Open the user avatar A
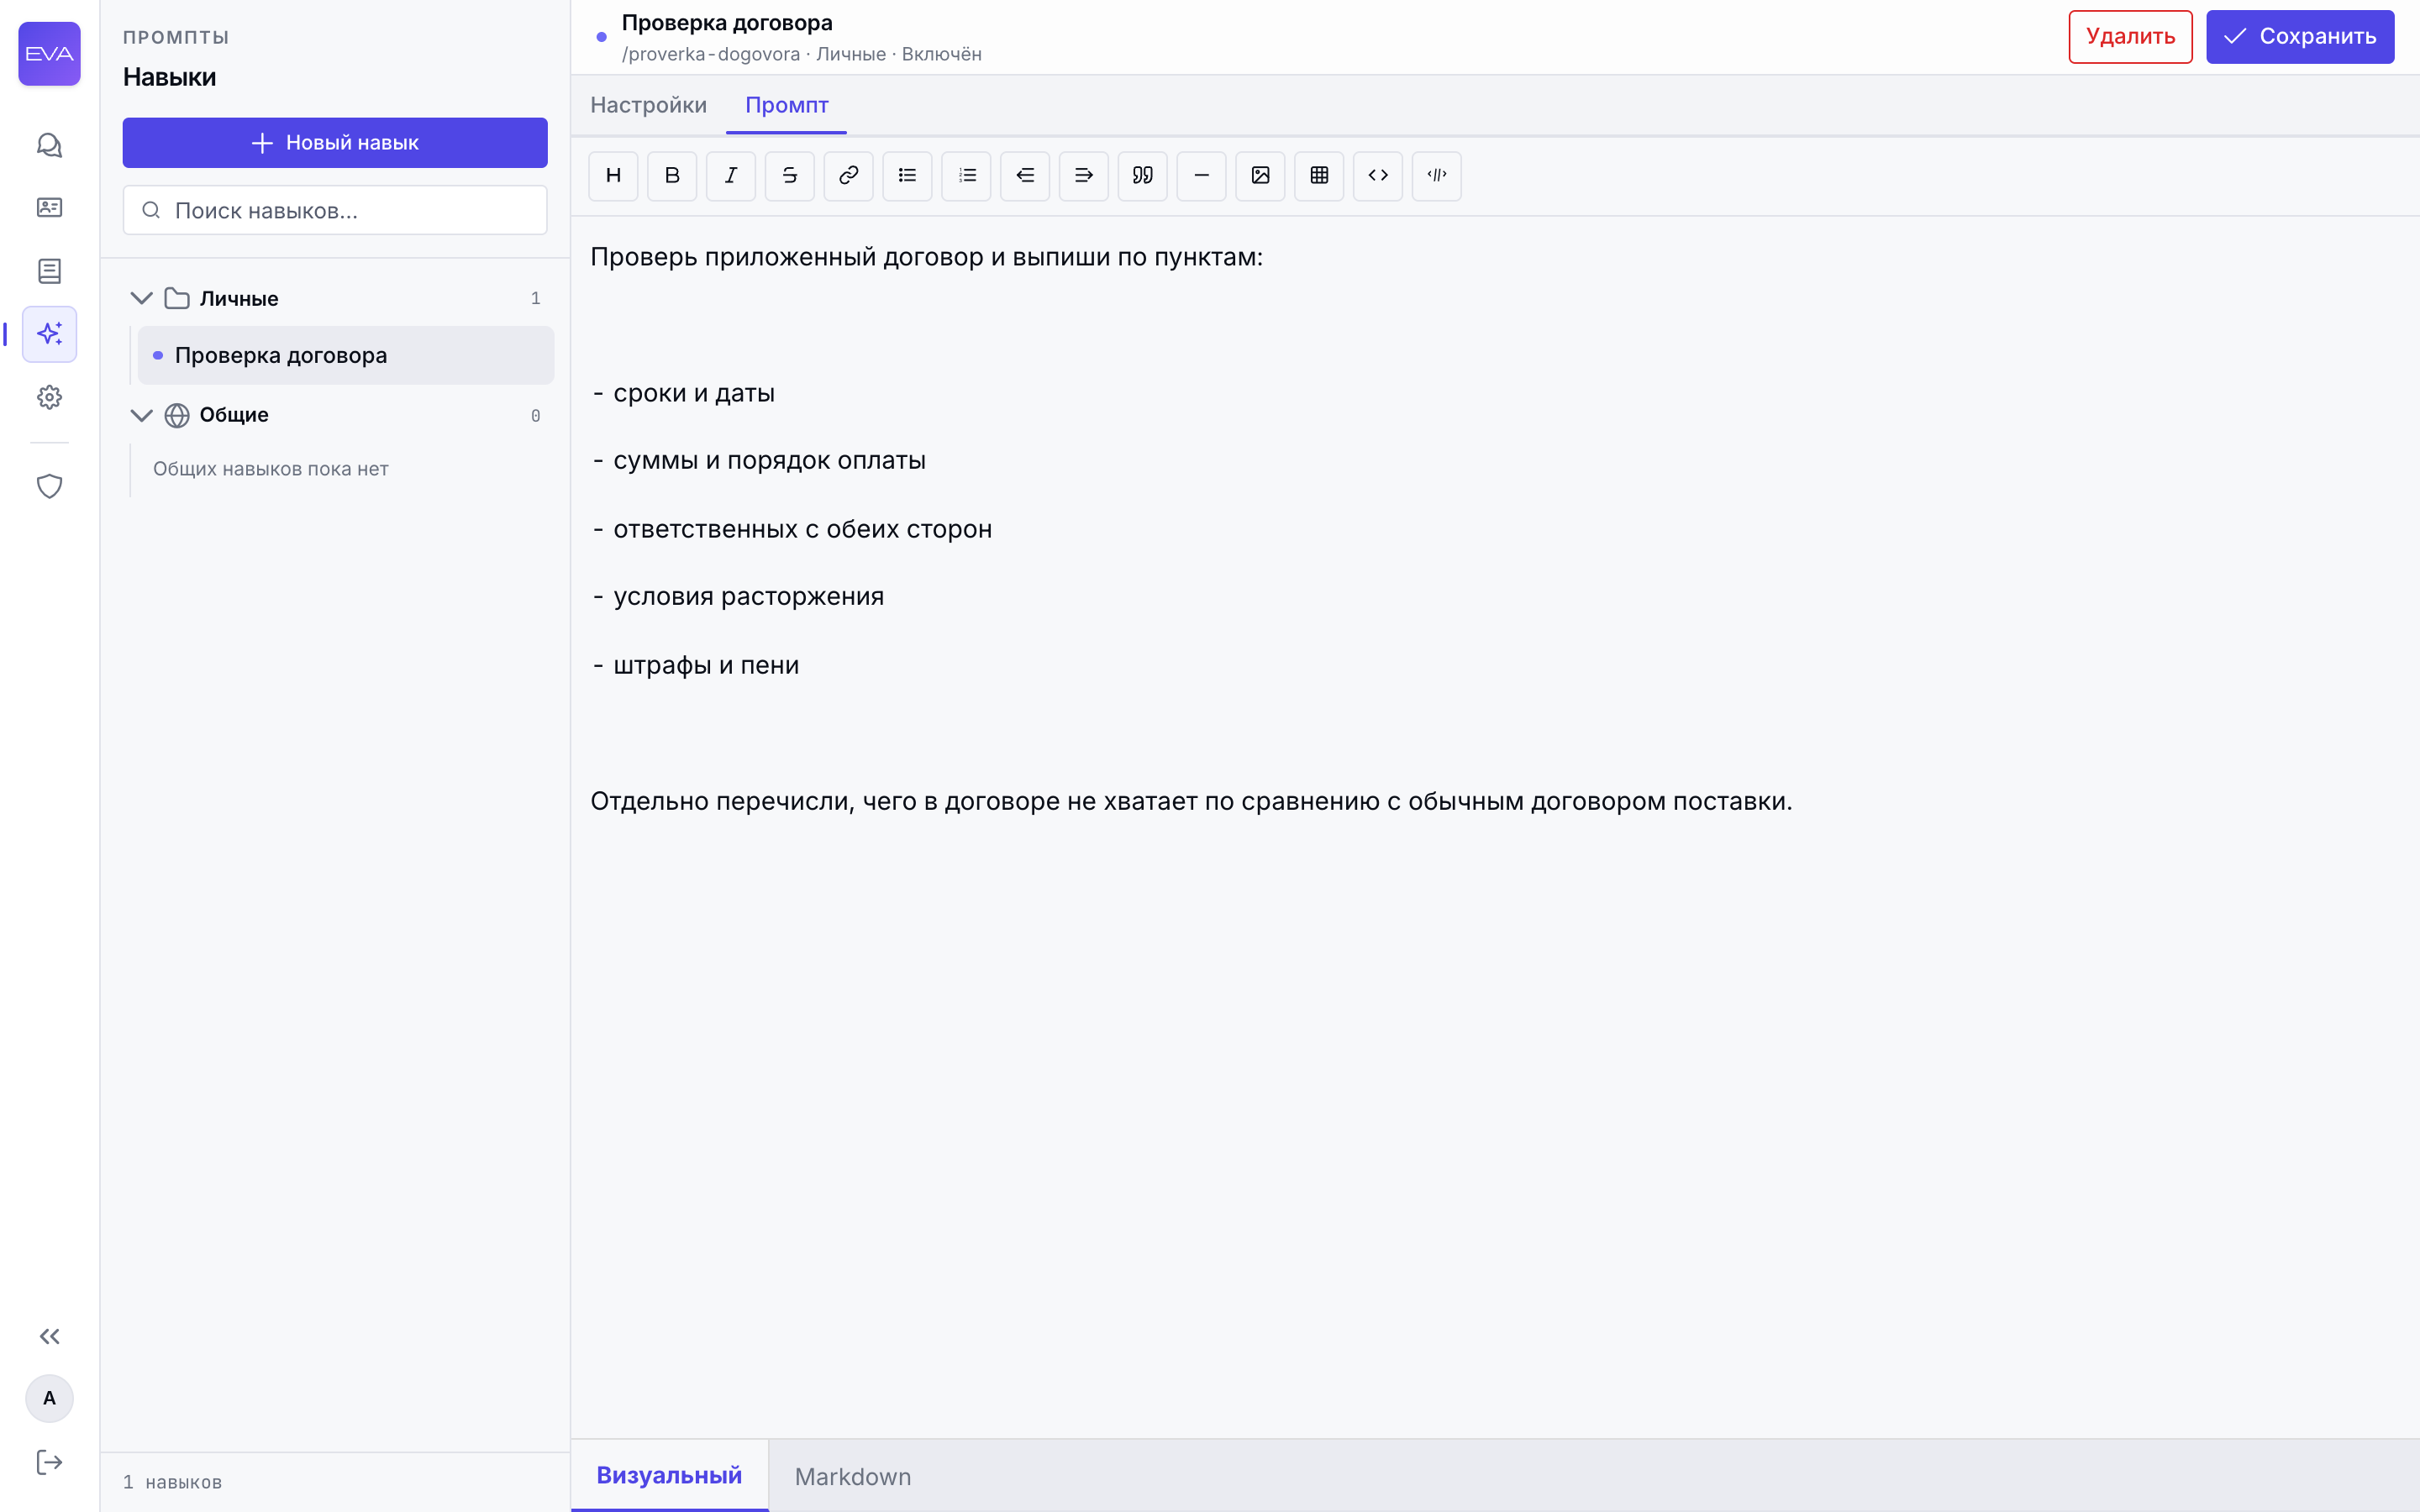 (x=49, y=1398)
